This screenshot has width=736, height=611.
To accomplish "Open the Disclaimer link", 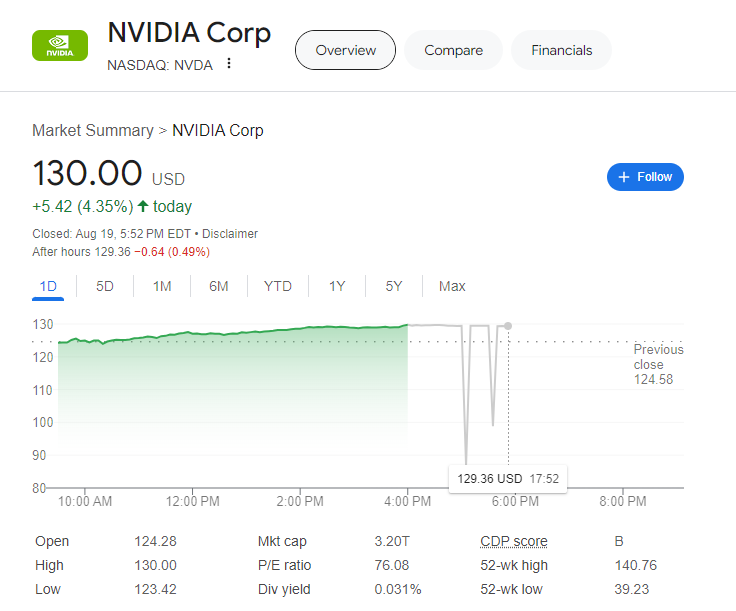I will pos(230,234).
